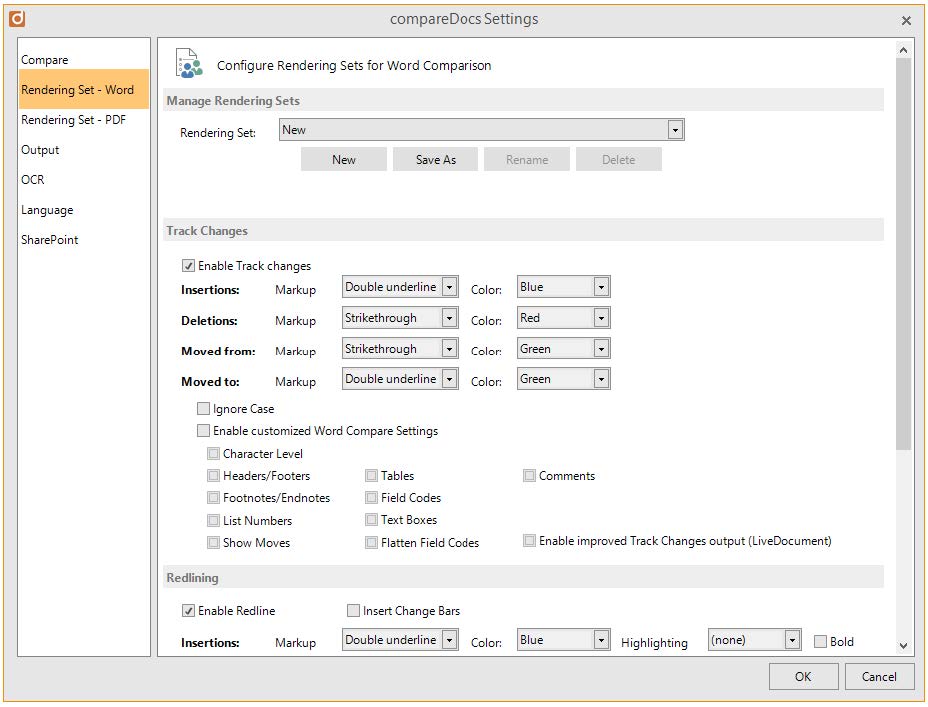The width and height of the screenshot is (928, 707).
Task: Switch to Rendering Set - PDF
Action: 83,120
